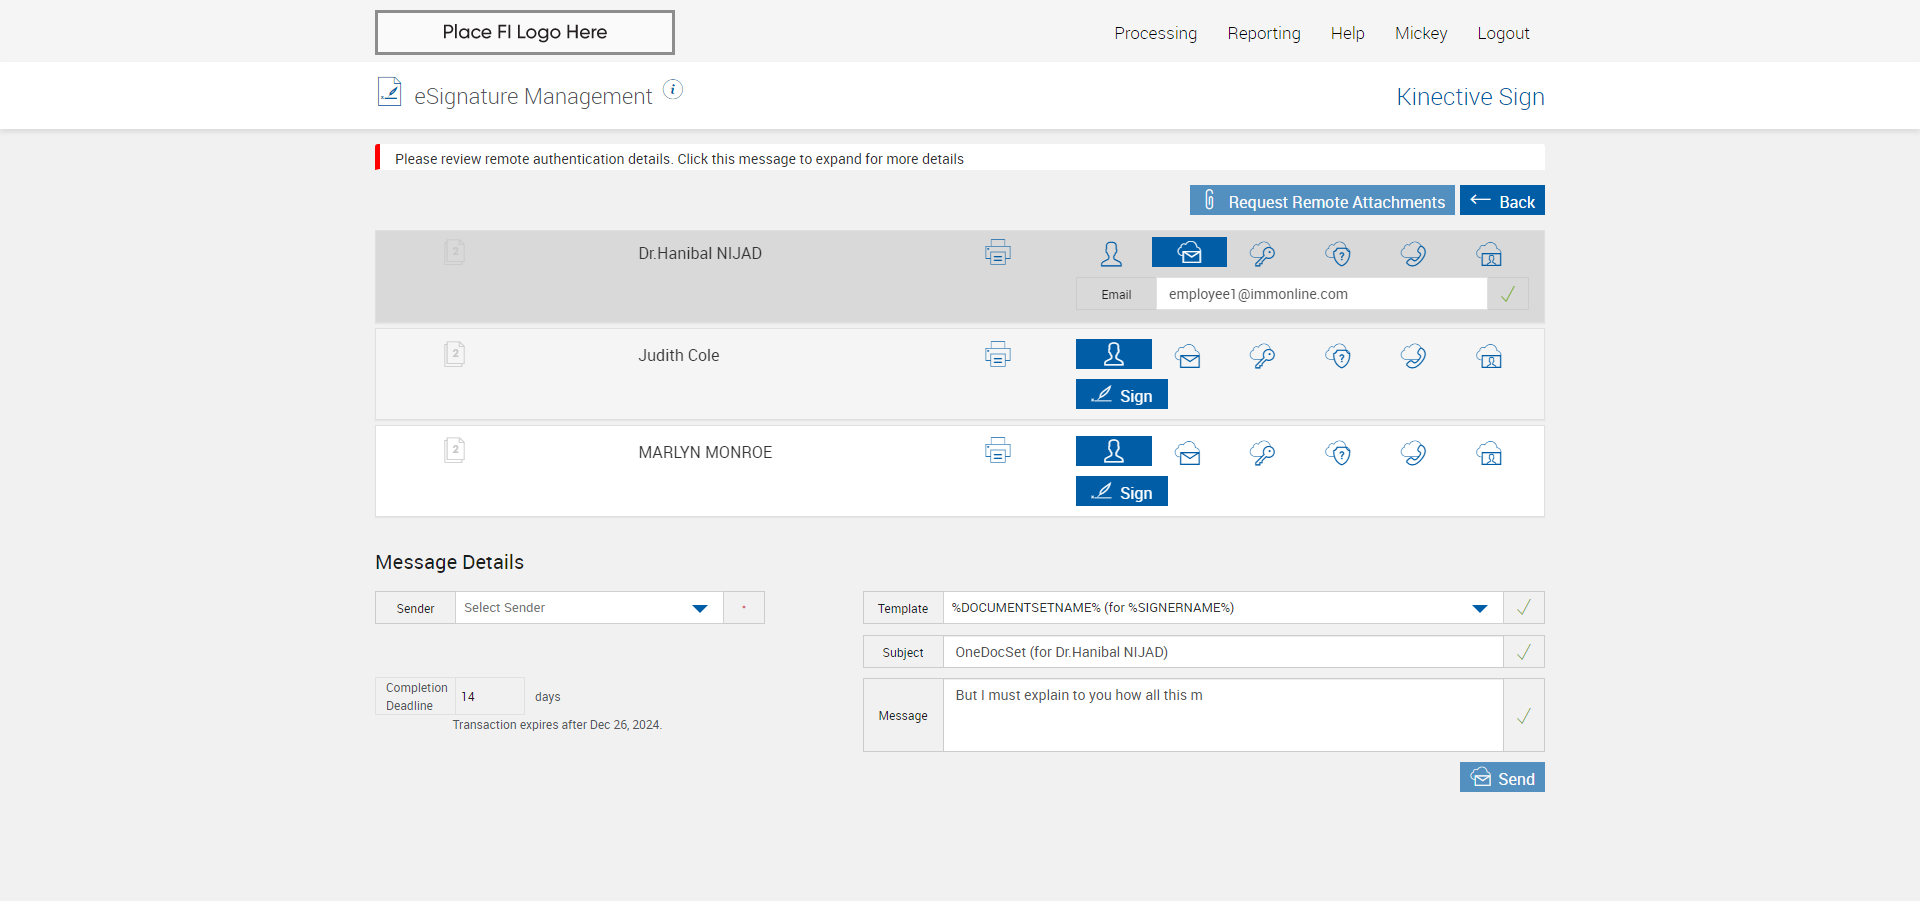This screenshot has width=1920, height=901.
Task: Open the eSignature Management info icon
Action: tap(673, 90)
